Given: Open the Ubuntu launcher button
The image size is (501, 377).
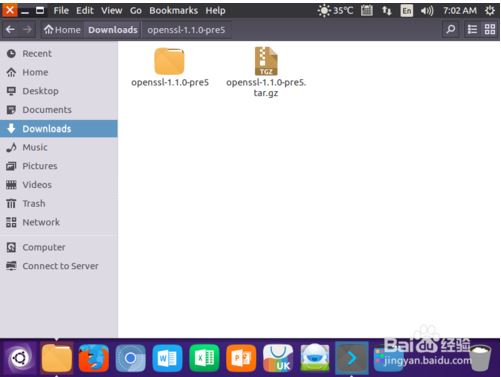Looking at the screenshot, I should tap(19, 359).
